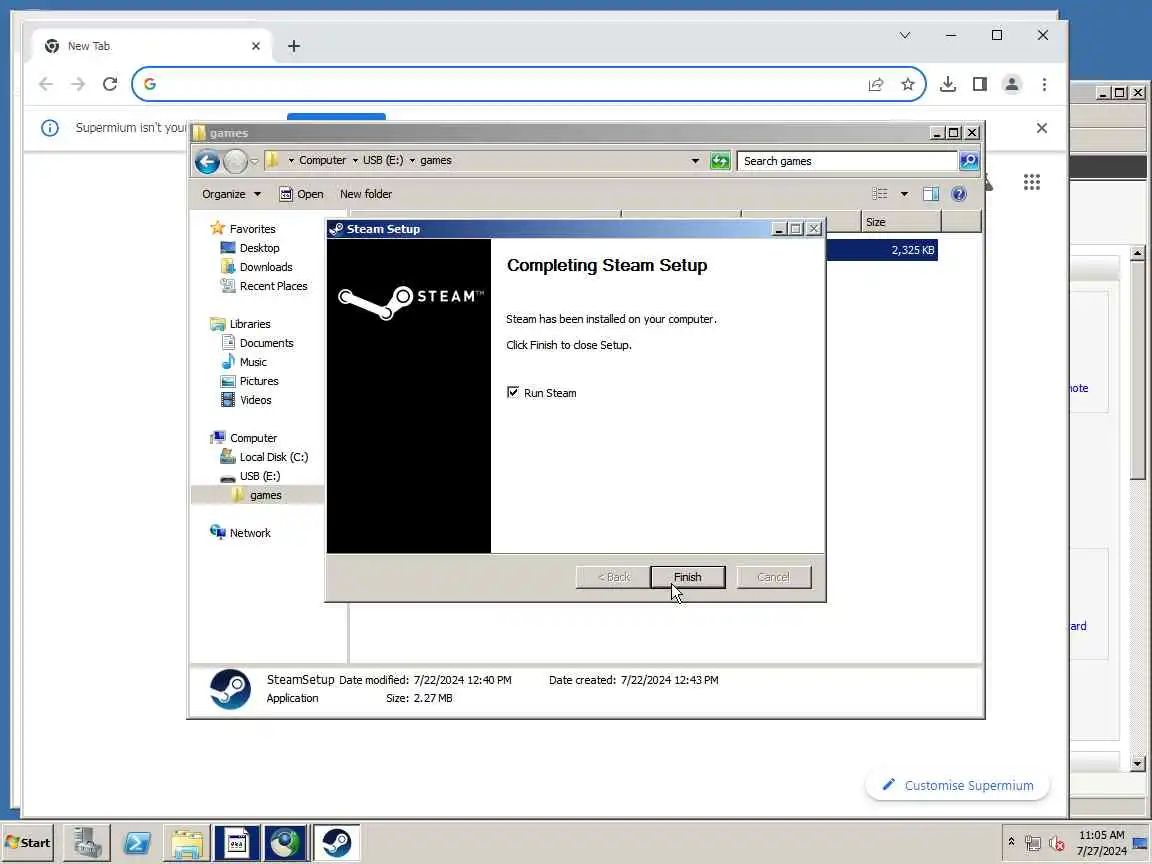Bookmark this tab with star icon
The image size is (1152, 864).
click(908, 84)
